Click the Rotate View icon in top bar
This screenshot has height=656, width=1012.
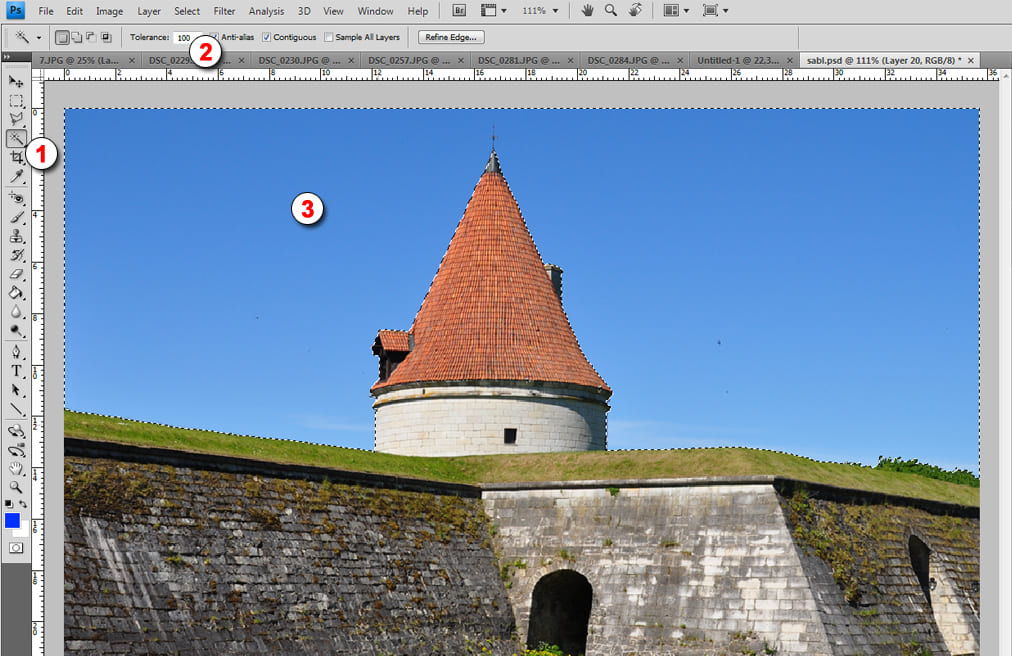636,11
